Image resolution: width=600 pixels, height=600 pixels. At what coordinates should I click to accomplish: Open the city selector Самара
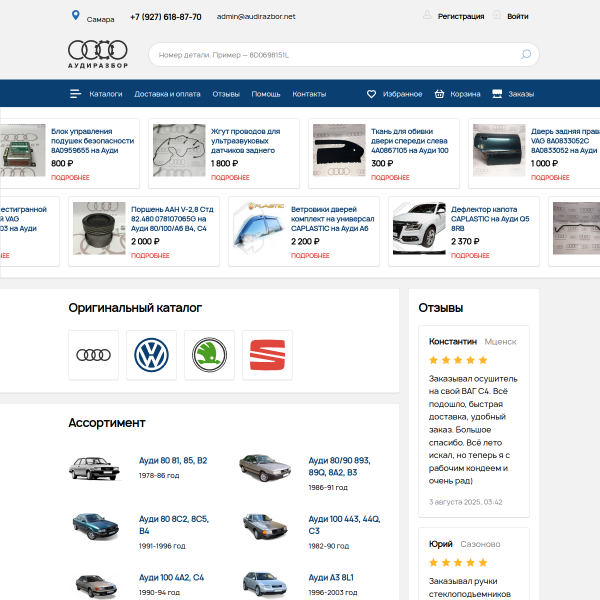100,19
